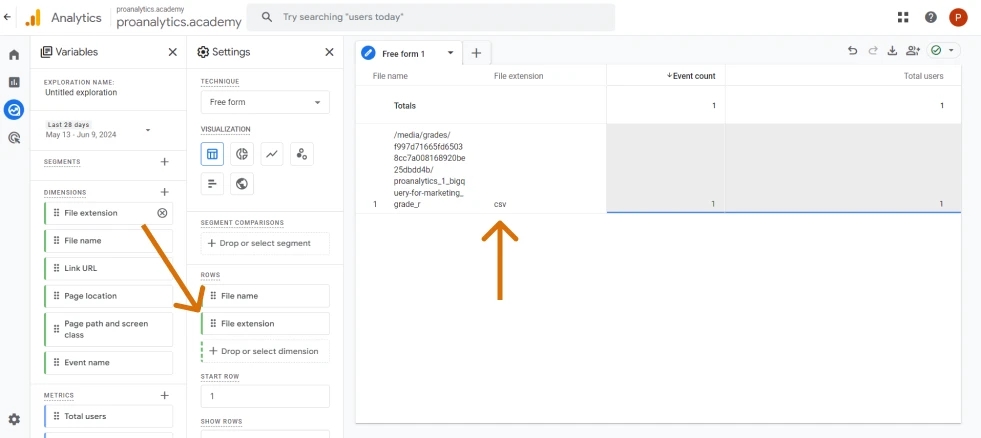Select the Free form 1 tab
This screenshot has height=438, width=981.
403,54
